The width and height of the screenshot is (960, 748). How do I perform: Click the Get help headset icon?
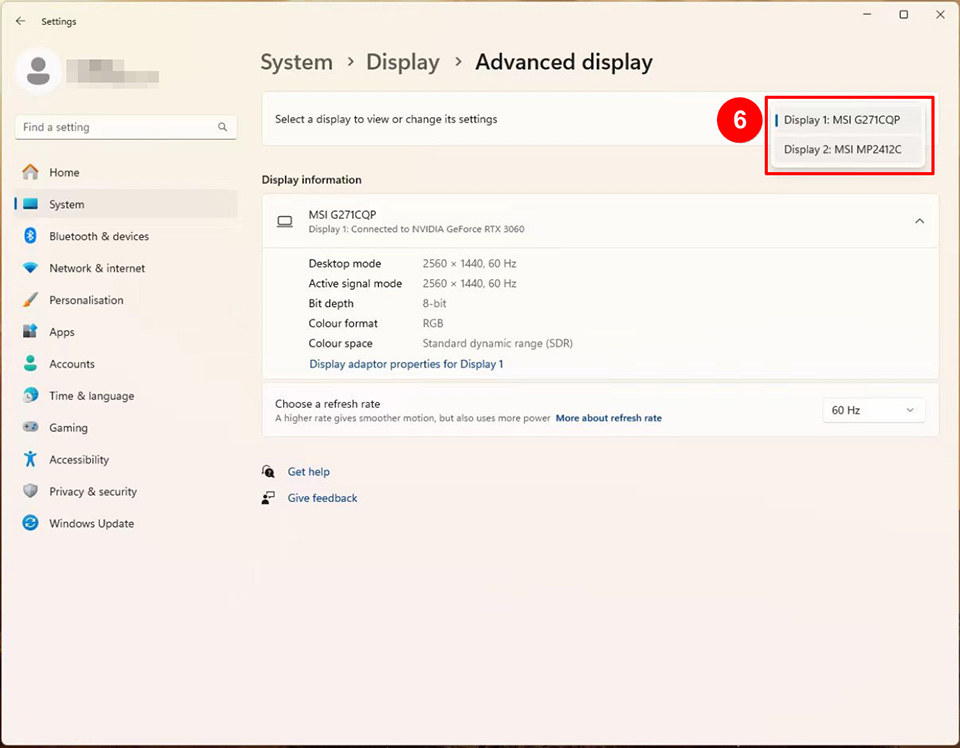(x=268, y=471)
